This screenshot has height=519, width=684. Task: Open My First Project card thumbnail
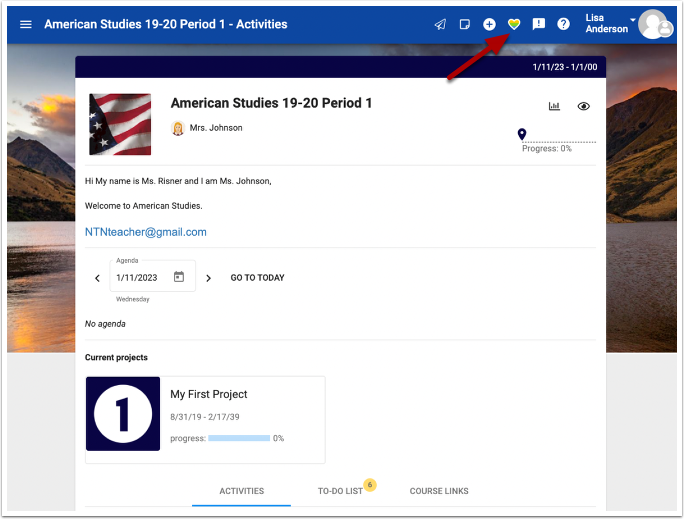122,413
